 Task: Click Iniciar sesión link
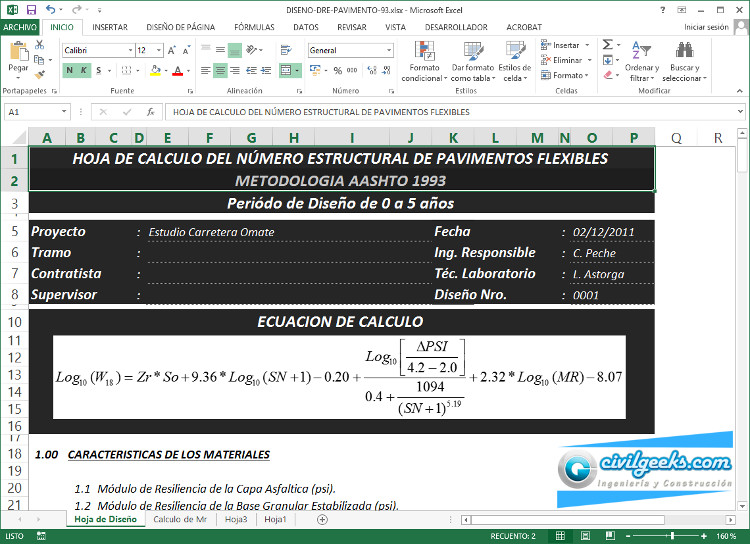(x=705, y=28)
